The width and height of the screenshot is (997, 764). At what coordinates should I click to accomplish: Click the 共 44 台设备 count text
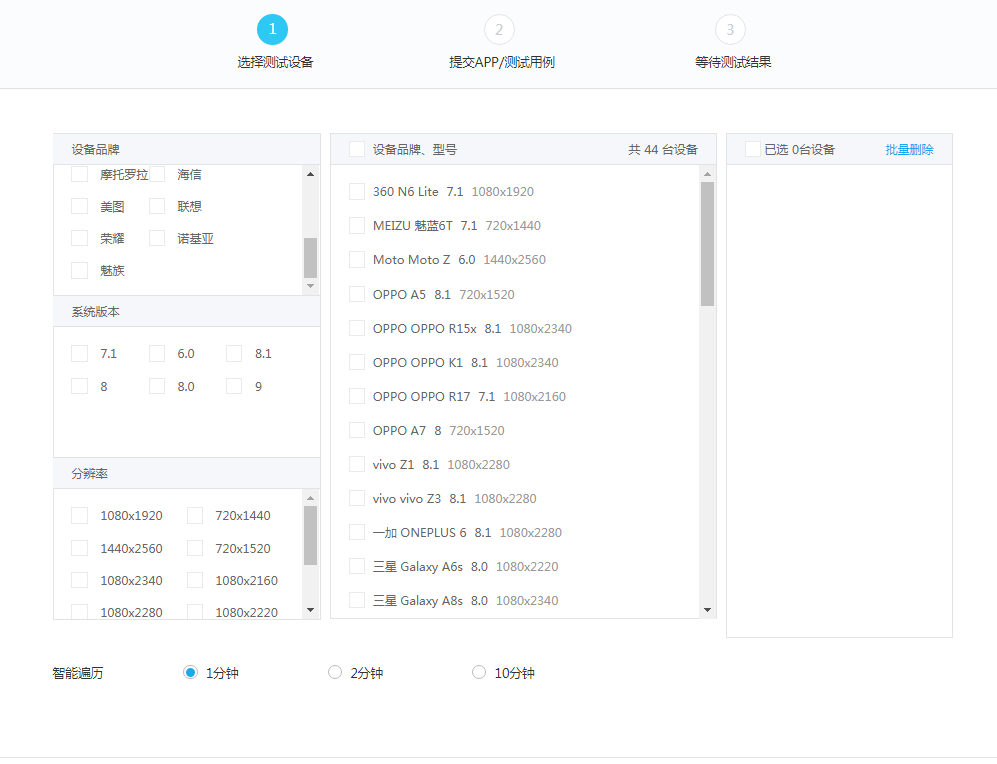(663, 149)
